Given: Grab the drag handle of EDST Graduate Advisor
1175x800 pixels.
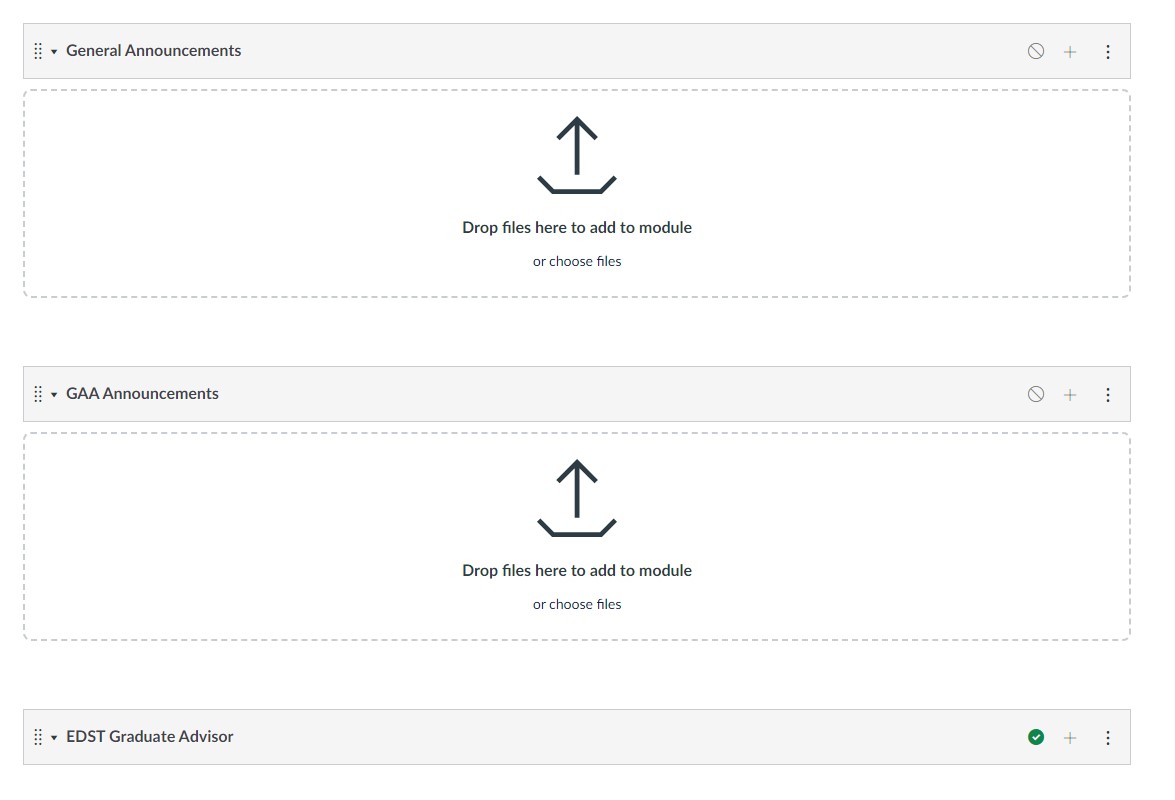Looking at the screenshot, I should tap(38, 737).
